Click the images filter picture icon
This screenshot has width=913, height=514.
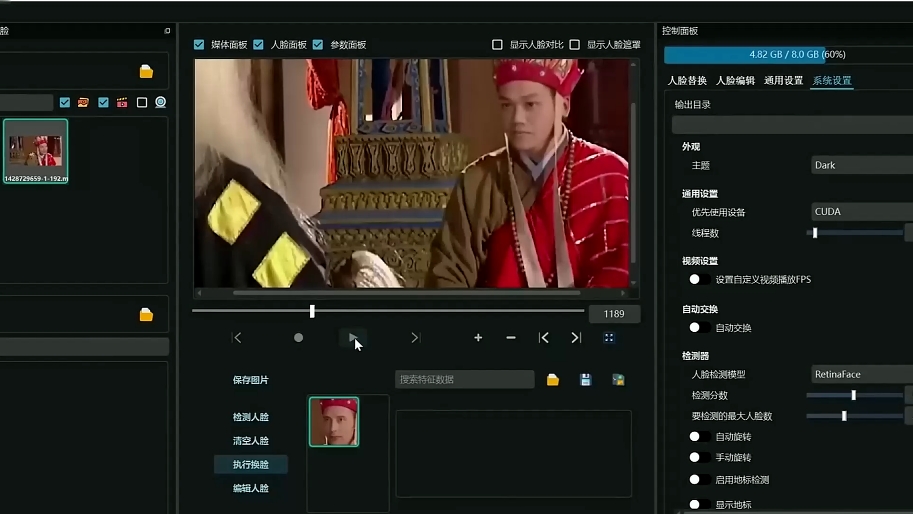83,102
